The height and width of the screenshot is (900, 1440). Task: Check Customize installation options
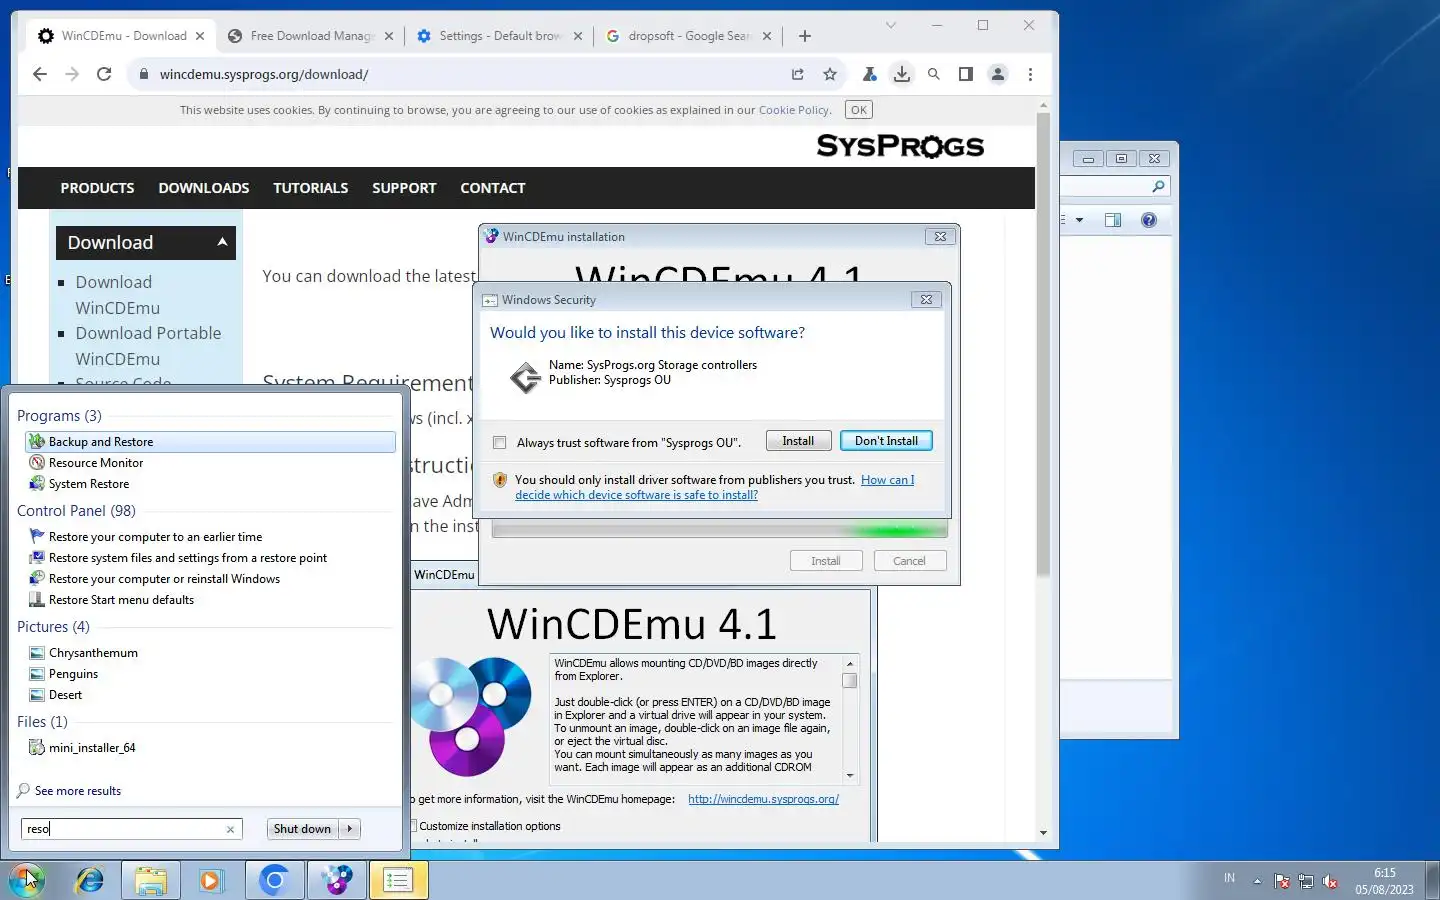coord(413,826)
